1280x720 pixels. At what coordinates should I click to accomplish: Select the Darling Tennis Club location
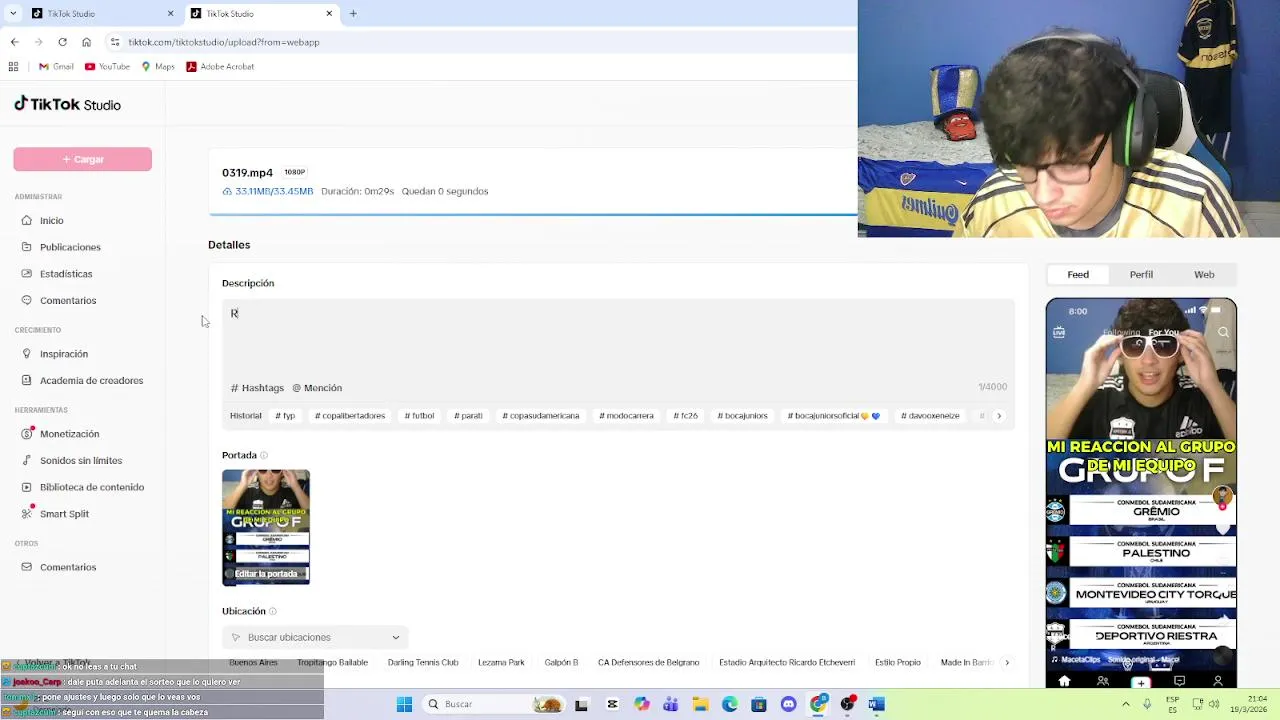pos(423,663)
